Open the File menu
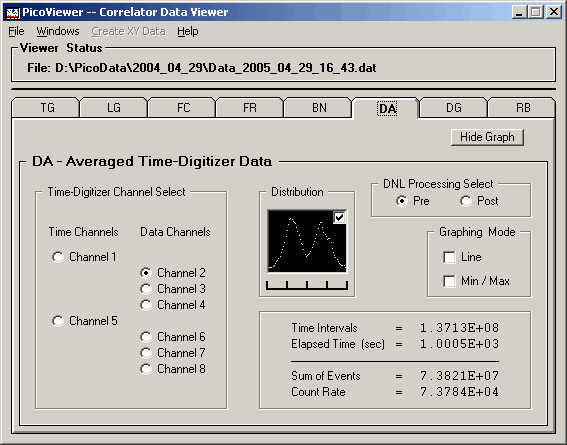This screenshot has width=567, height=445. [16, 31]
